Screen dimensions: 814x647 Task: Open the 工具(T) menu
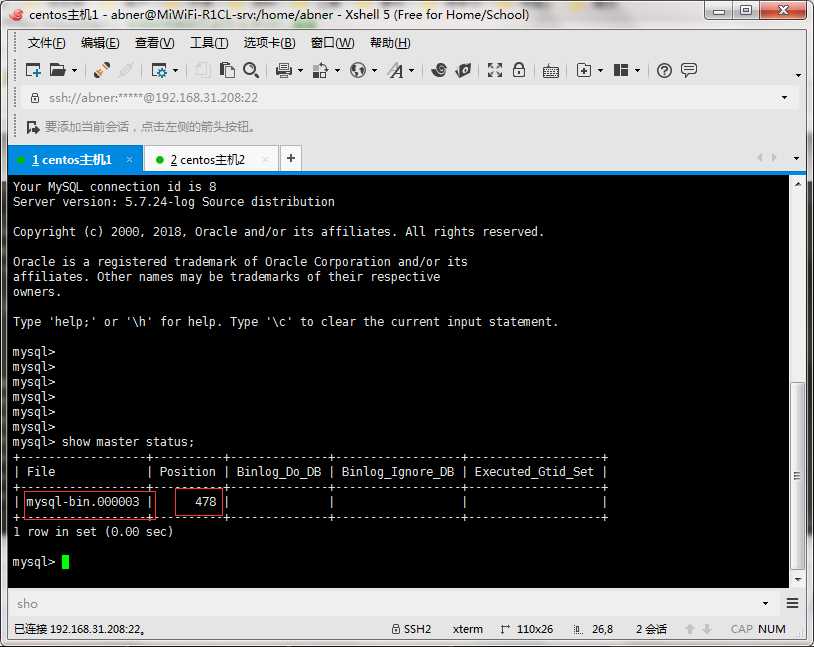pos(209,43)
